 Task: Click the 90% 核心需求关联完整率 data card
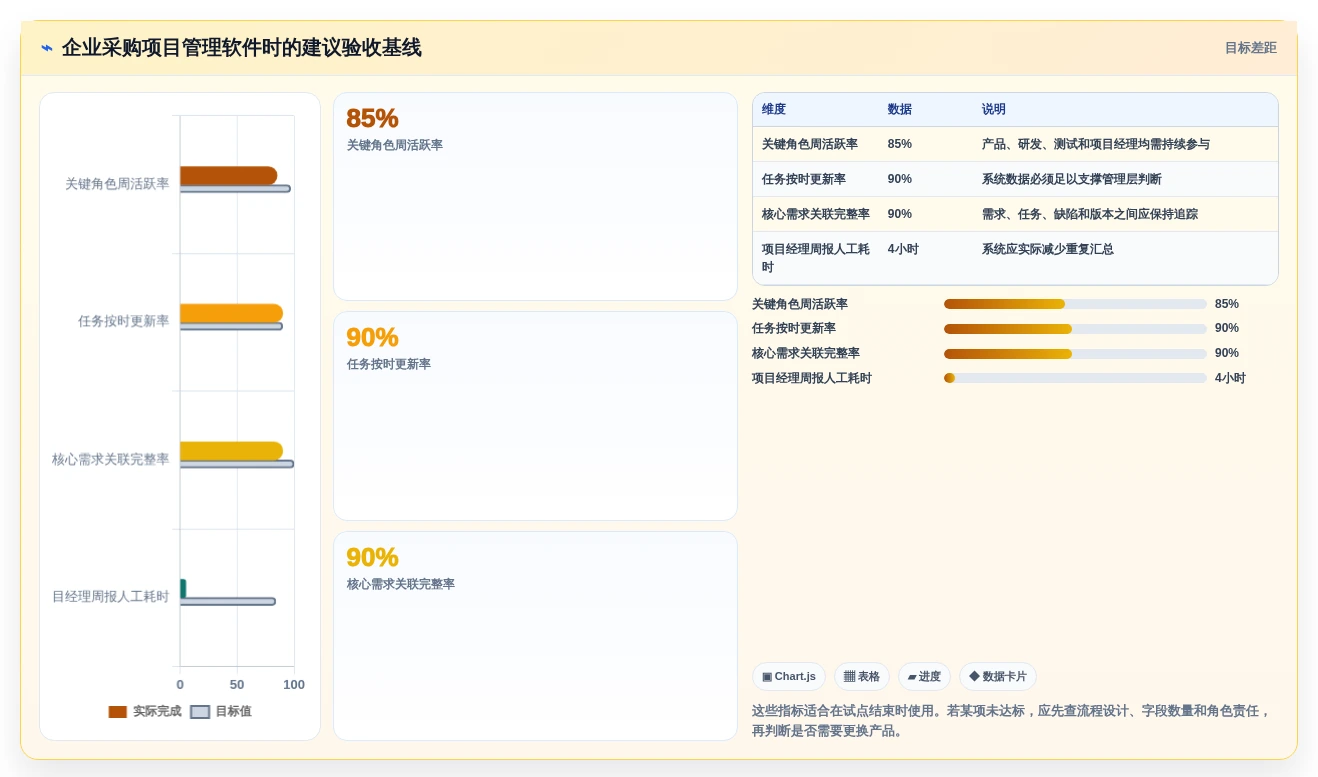(535, 636)
